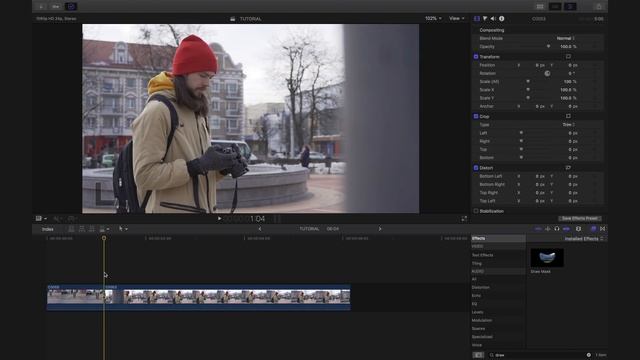Image resolution: width=640 pixels, height=360 pixels.
Task: Open the Audio inspector speaker icon
Action: click(493, 18)
